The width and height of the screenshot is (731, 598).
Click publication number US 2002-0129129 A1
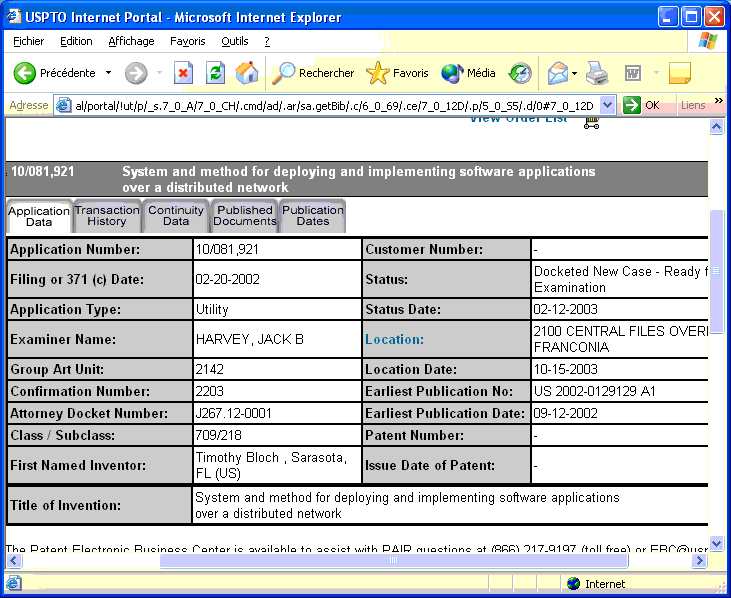tap(594, 391)
